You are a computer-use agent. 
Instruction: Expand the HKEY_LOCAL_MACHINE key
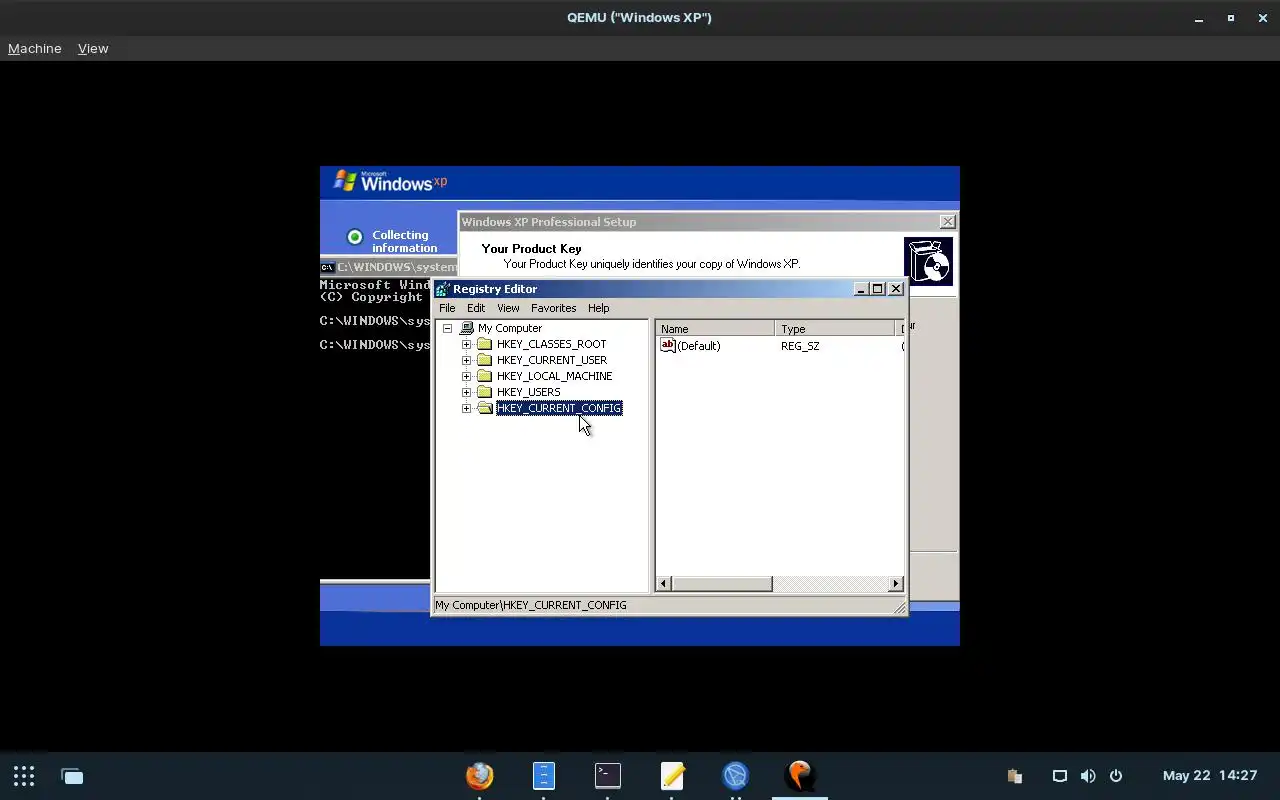point(466,376)
